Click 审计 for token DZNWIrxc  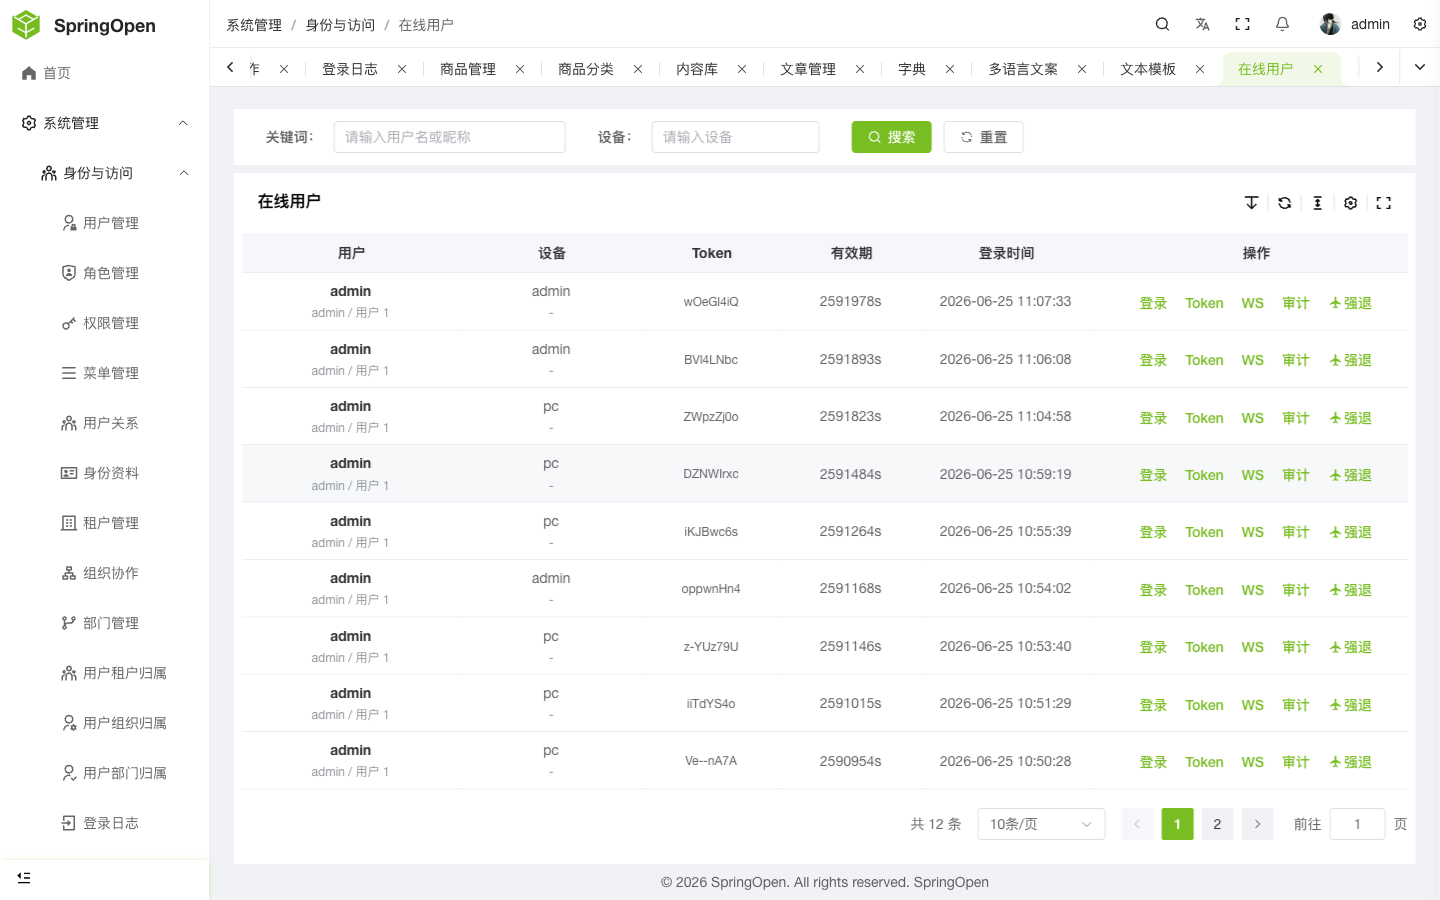click(x=1296, y=475)
